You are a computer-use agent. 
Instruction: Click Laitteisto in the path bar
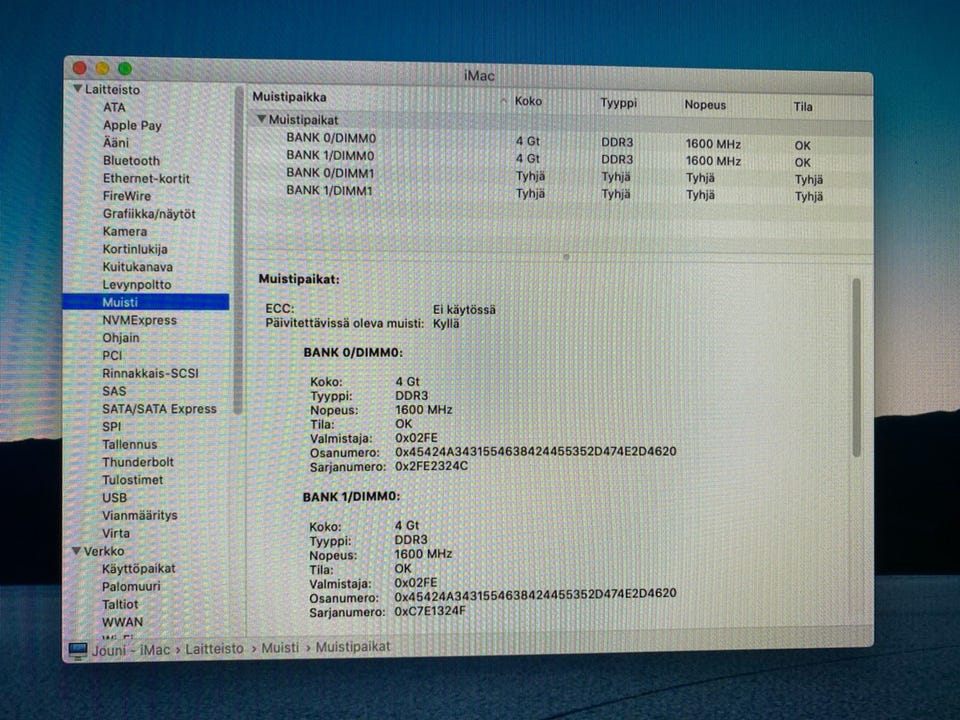click(x=214, y=648)
